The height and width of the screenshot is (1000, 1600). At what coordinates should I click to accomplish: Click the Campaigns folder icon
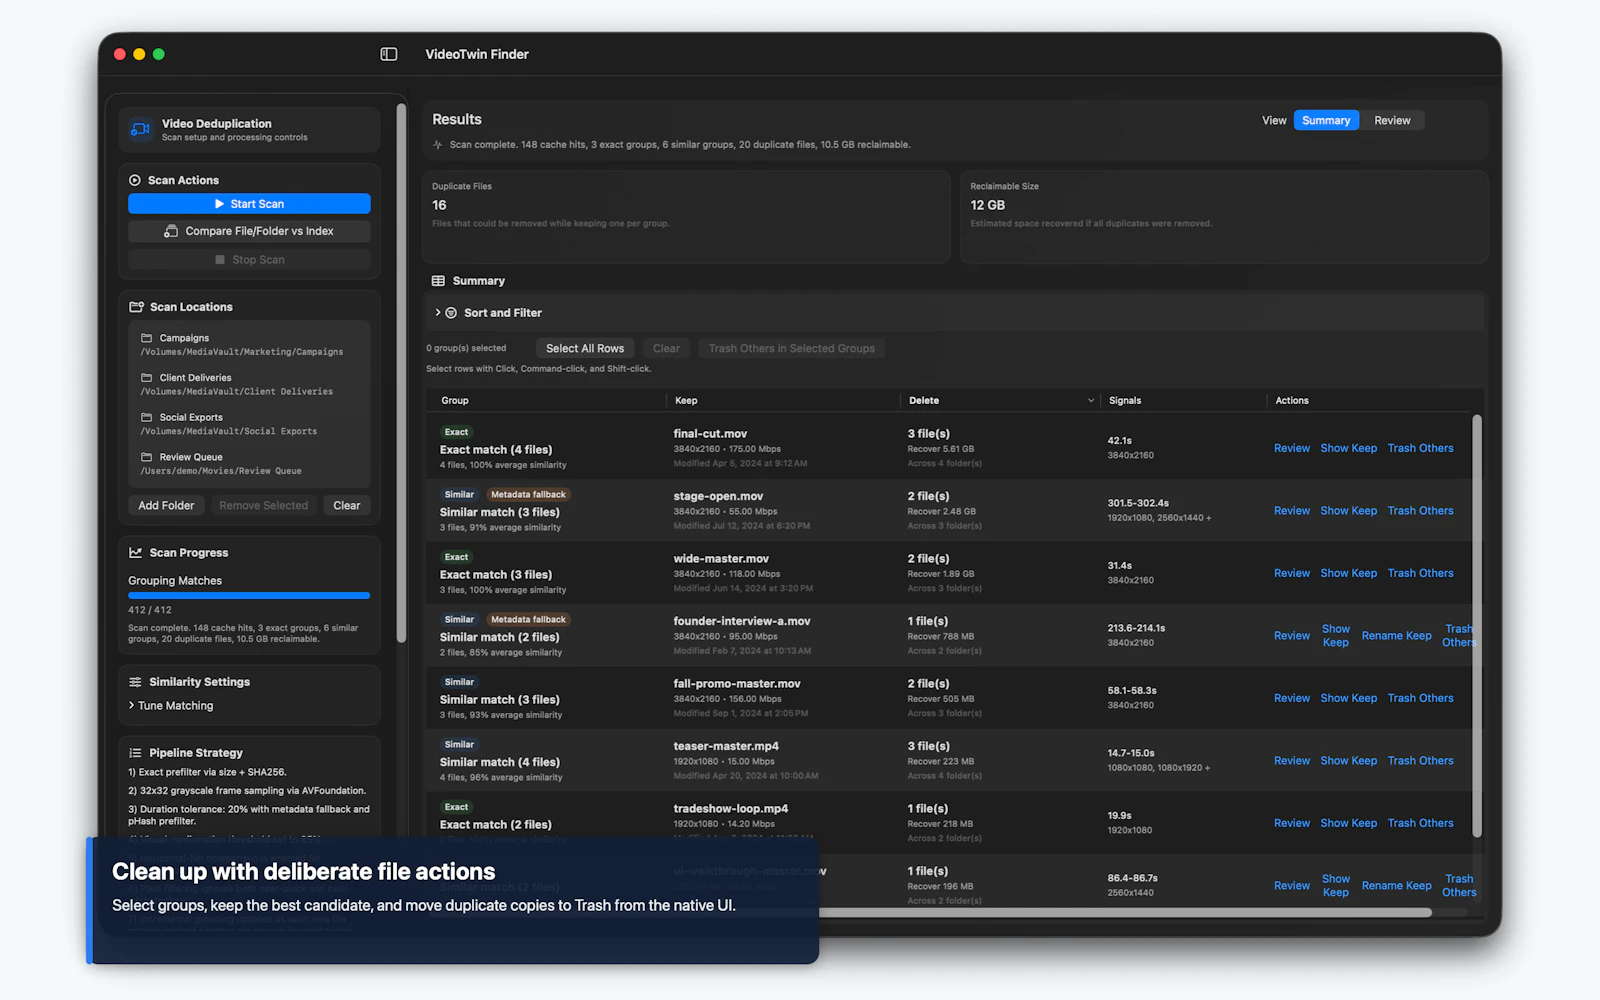(146, 338)
